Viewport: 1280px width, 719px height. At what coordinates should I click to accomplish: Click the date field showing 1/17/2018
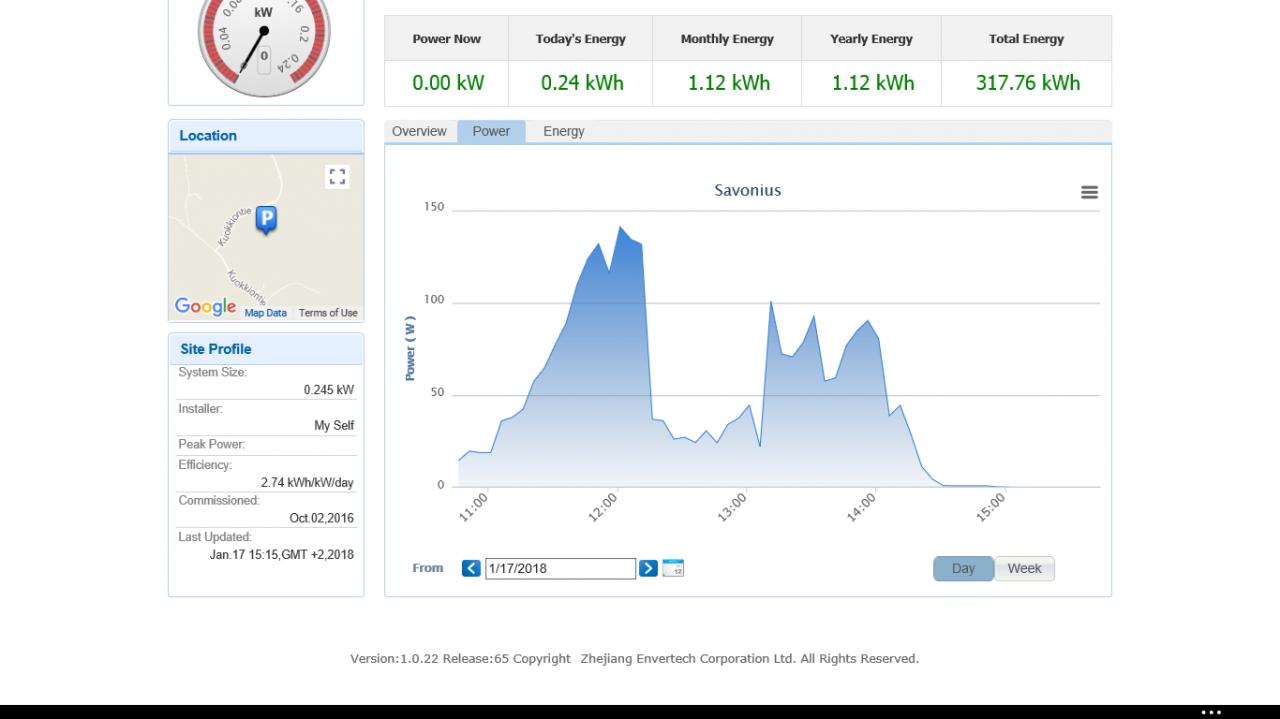click(x=560, y=568)
